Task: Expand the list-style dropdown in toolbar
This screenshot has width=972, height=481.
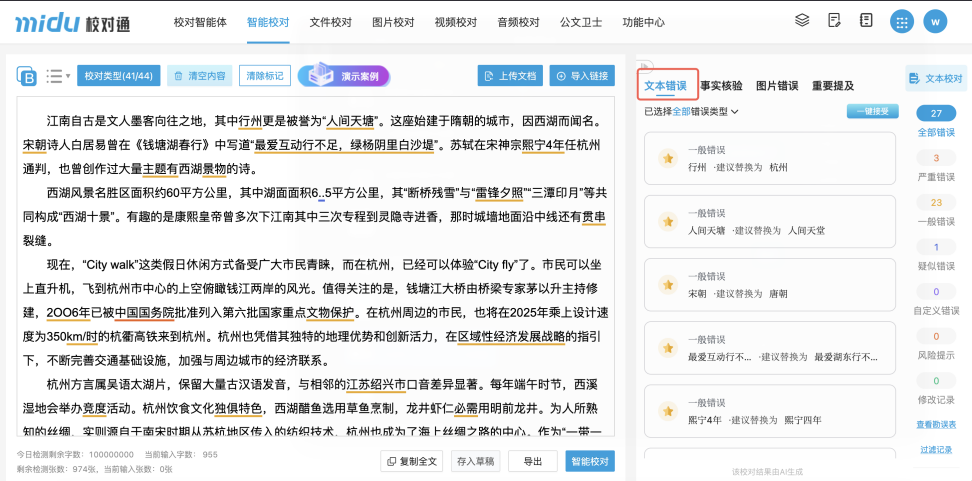Action: [58, 76]
